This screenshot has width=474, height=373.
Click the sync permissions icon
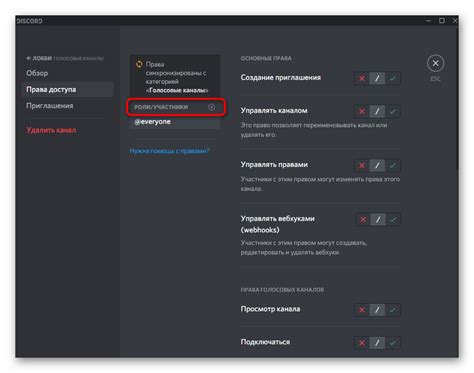[x=139, y=64]
